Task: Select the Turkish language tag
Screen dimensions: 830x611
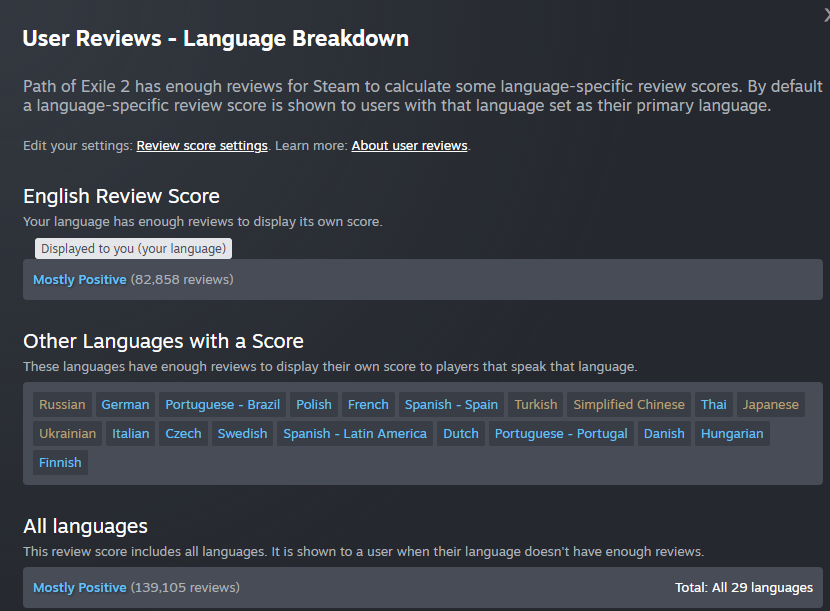Action: click(x=536, y=405)
